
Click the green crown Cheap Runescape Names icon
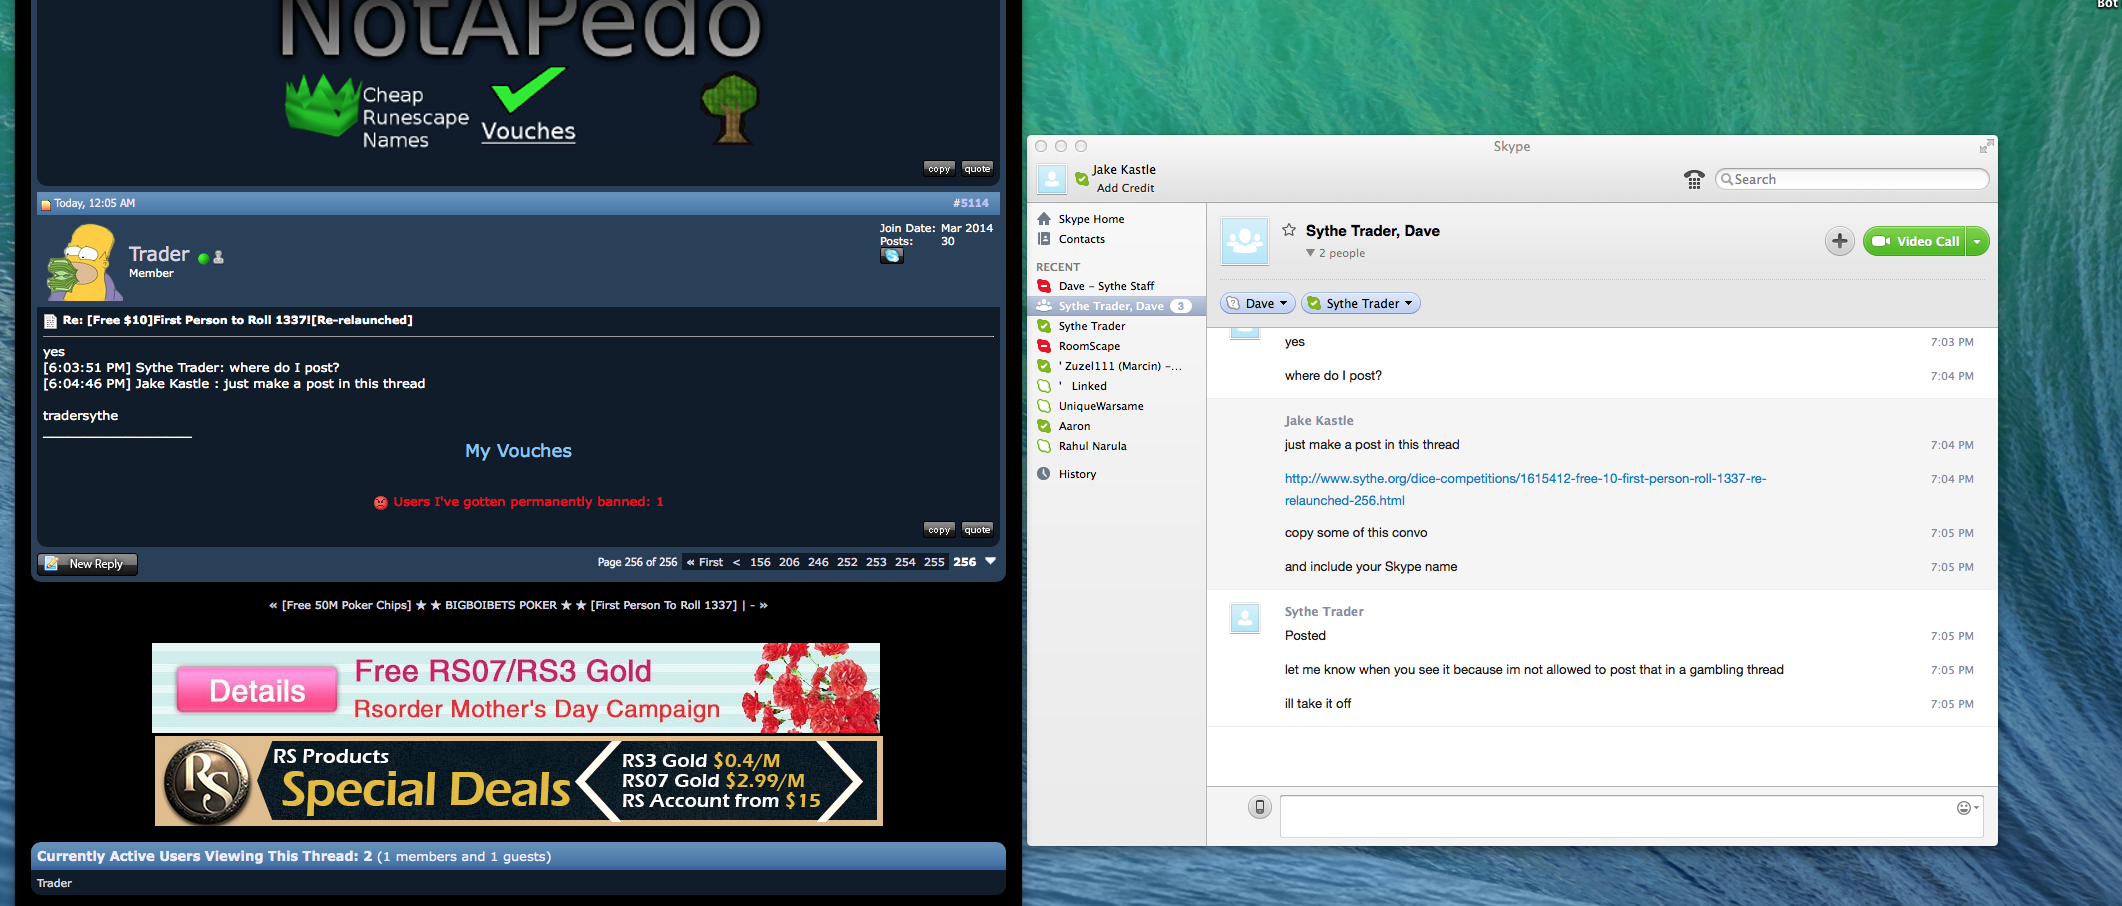pyautogui.click(x=322, y=105)
